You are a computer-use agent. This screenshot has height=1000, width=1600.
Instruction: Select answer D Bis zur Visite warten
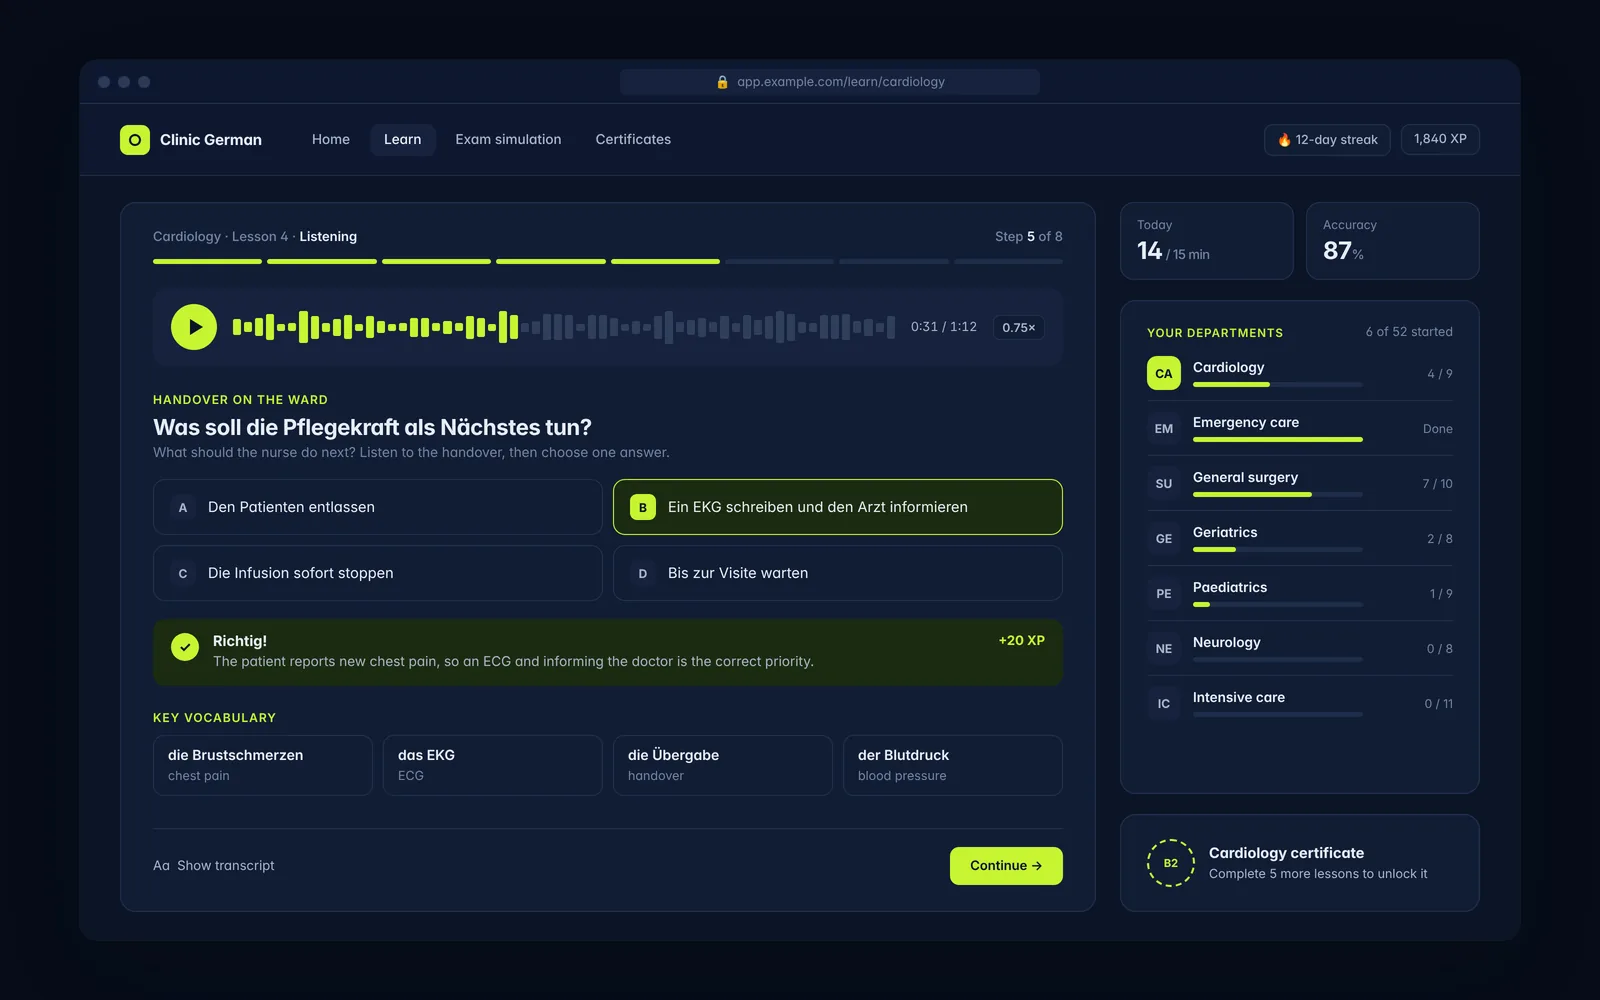(838, 573)
